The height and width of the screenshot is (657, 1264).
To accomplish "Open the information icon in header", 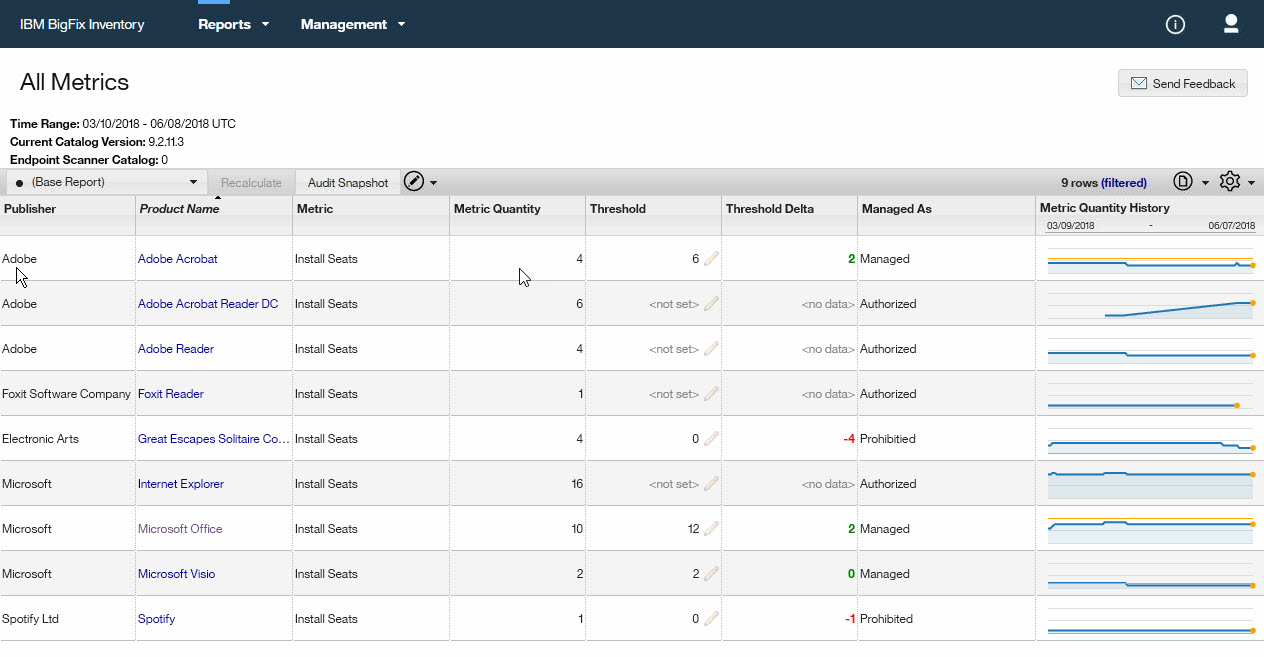I will tap(1175, 24).
